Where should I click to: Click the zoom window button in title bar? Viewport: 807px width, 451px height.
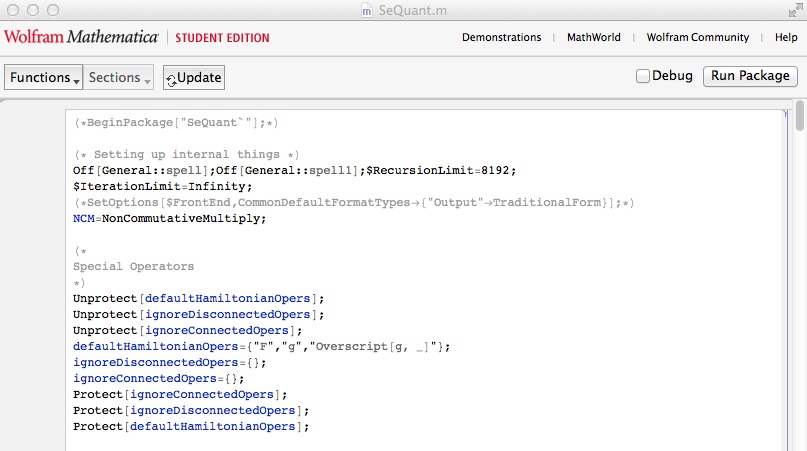point(51,10)
